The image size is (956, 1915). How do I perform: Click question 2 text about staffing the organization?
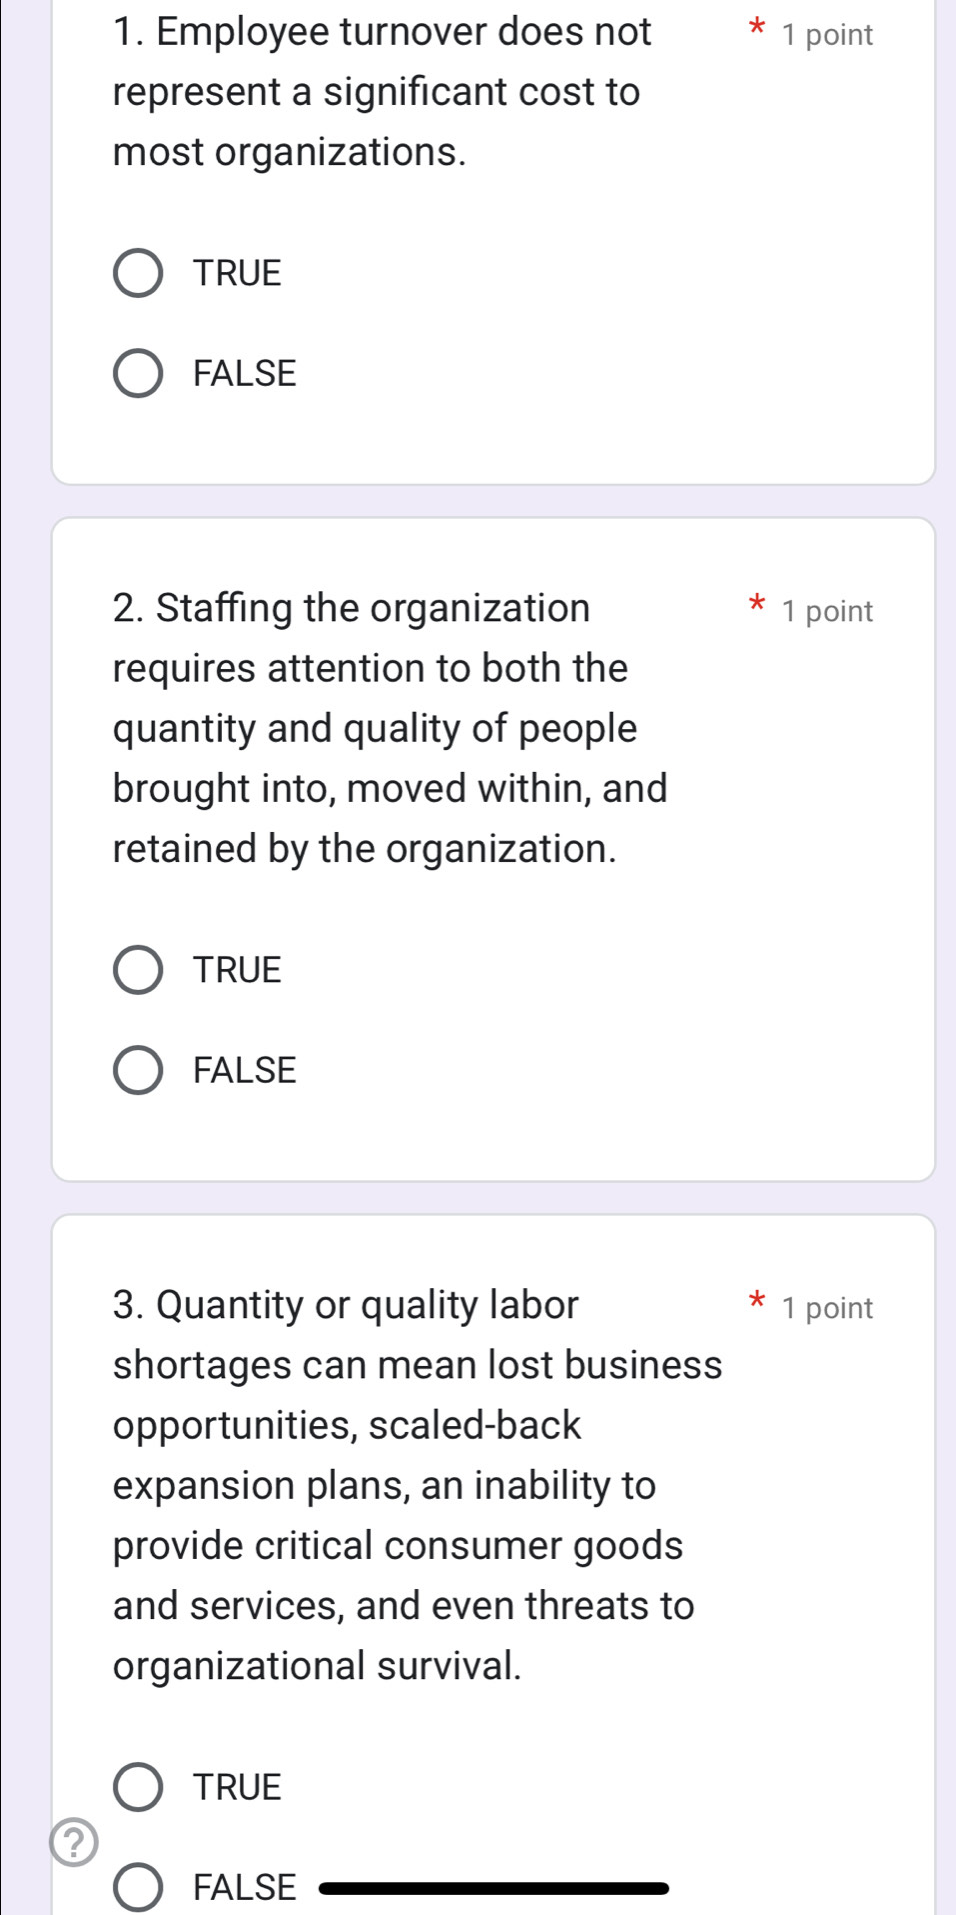(390, 728)
